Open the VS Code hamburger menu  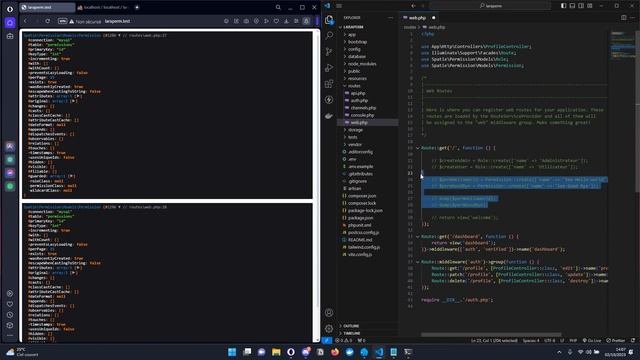pyautogui.click(x=339, y=6)
